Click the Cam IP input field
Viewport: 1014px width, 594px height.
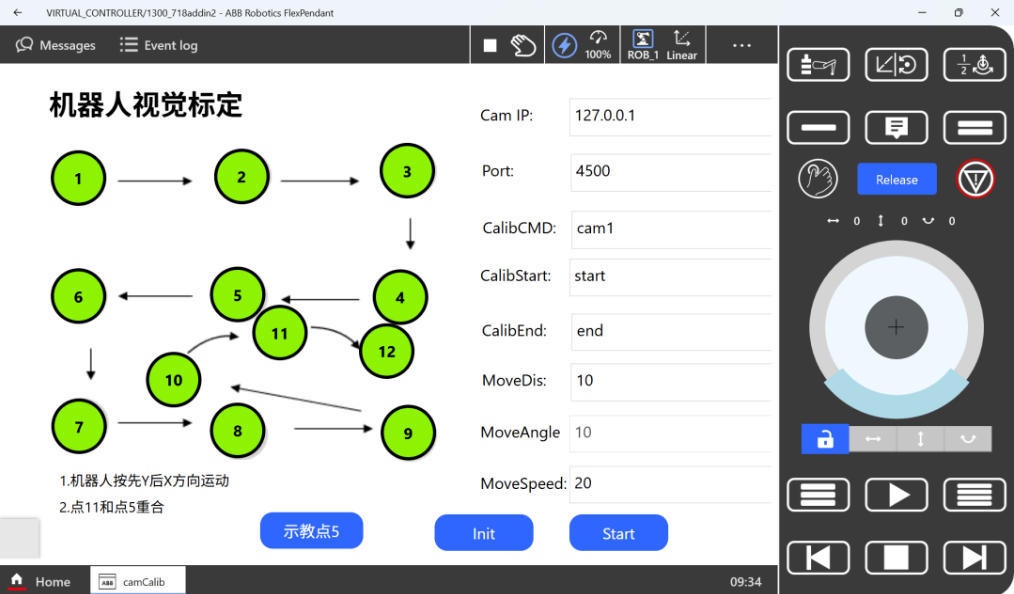pyautogui.click(x=670, y=116)
